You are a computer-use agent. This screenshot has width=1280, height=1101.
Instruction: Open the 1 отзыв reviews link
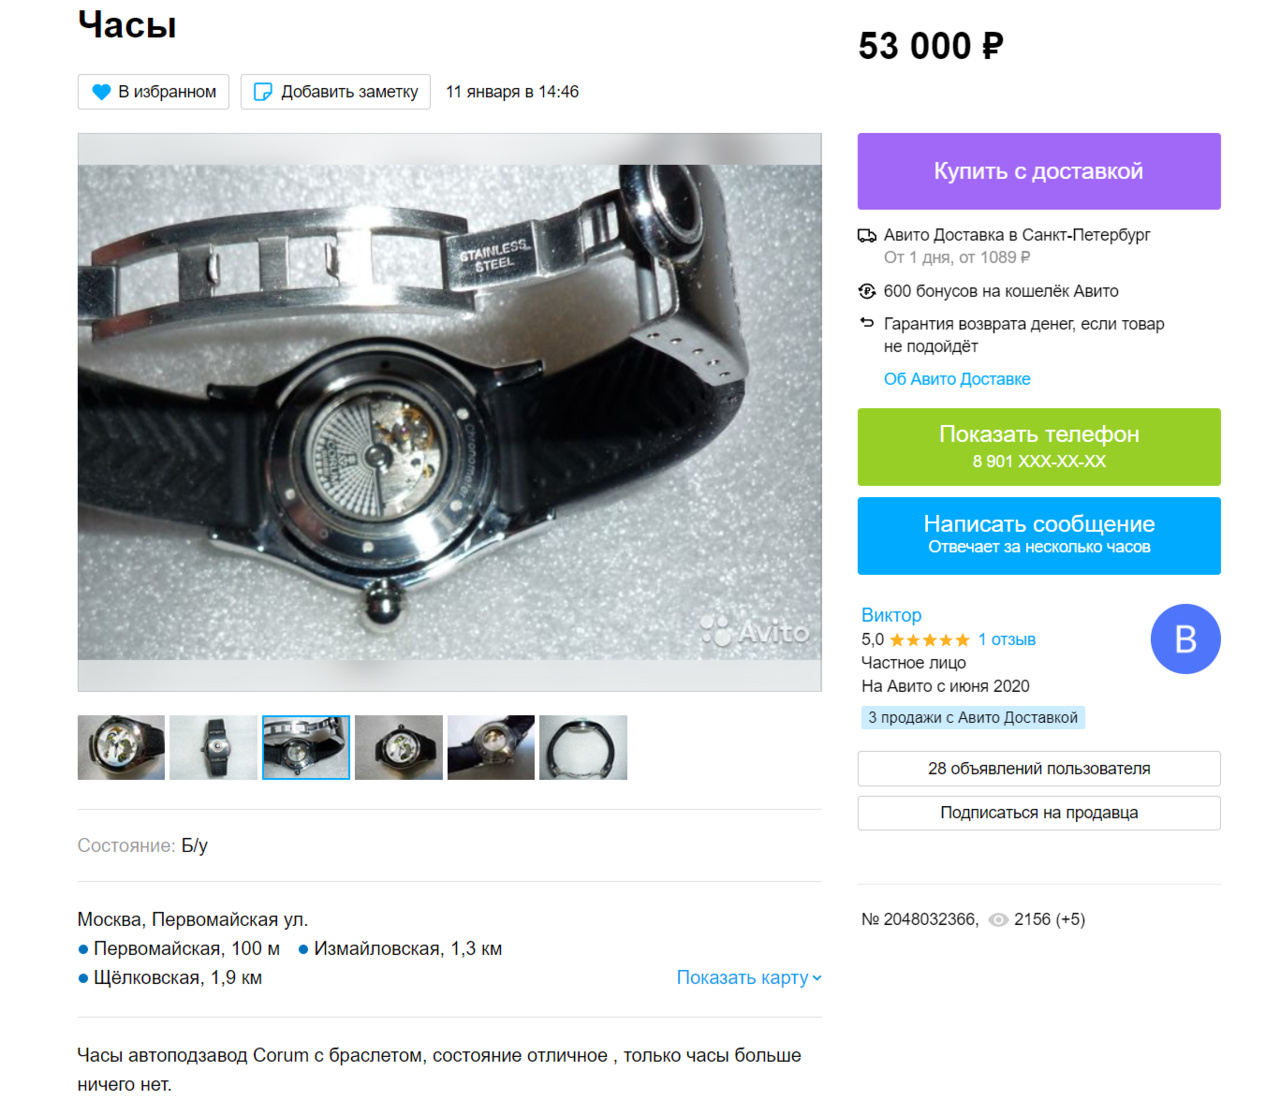click(x=1006, y=640)
